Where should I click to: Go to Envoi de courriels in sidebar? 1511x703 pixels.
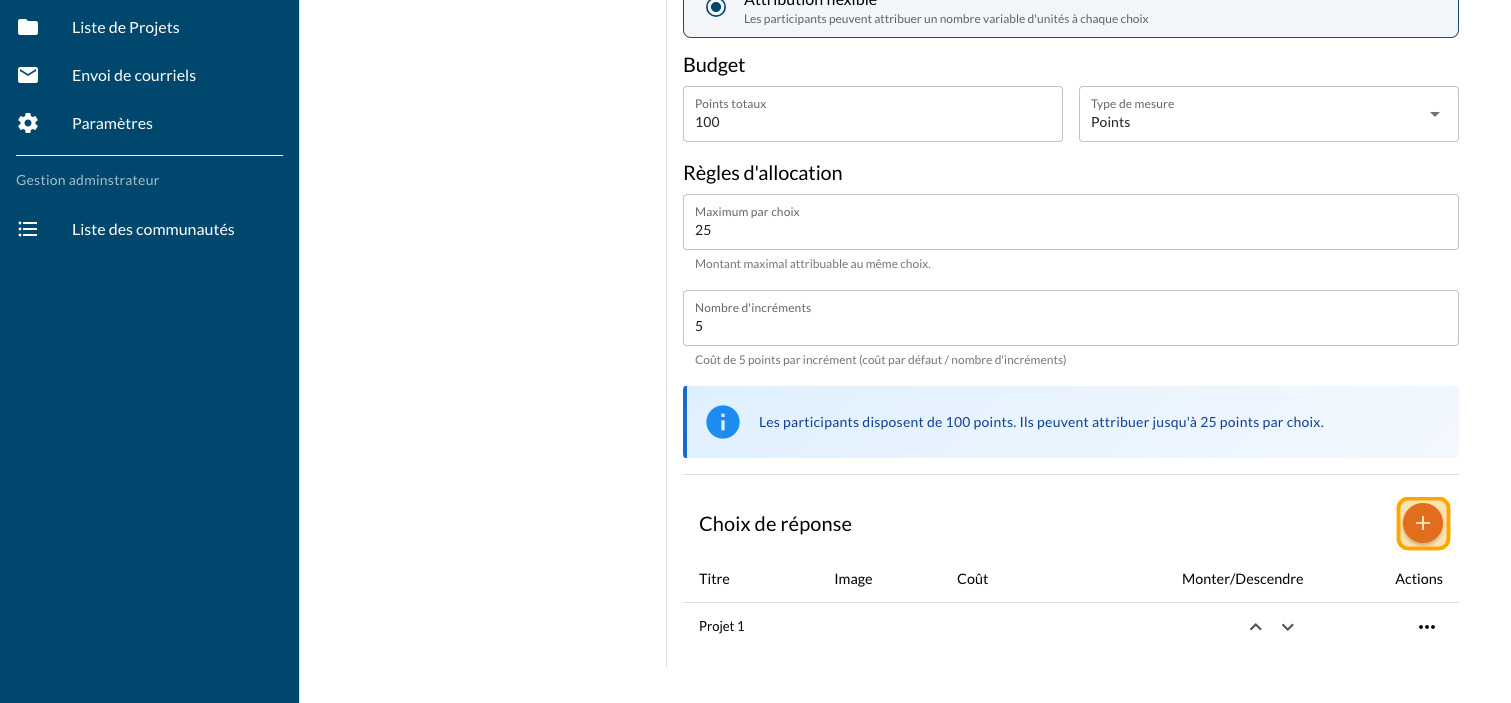pyautogui.click(x=134, y=75)
